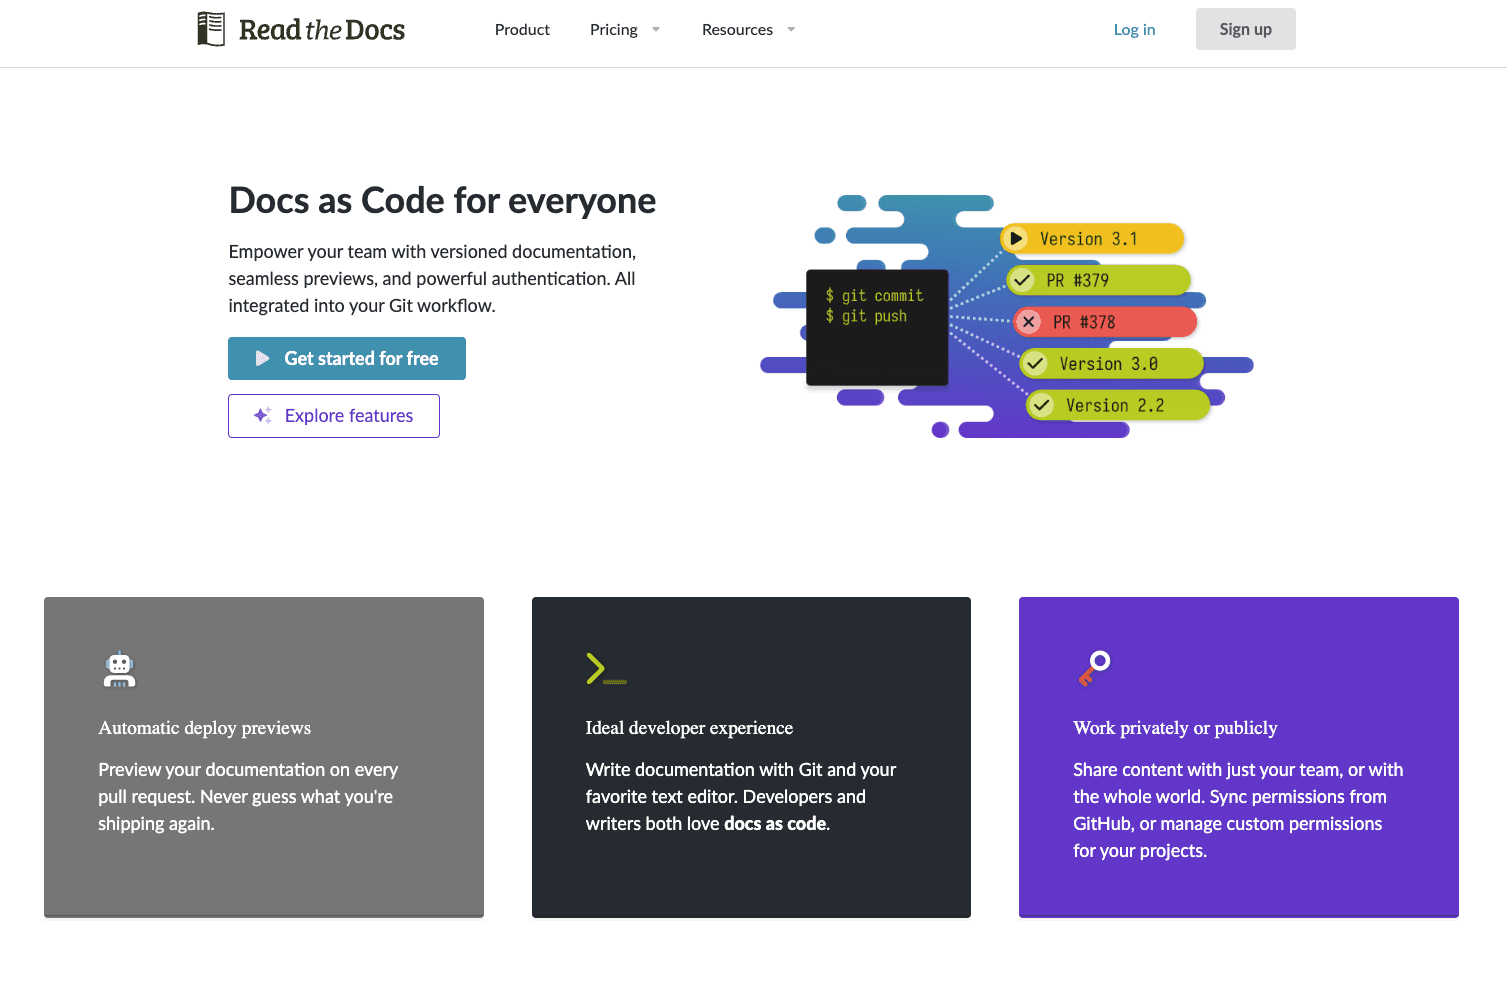Open the Product menu item
This screenshot has width=1507, height=990.
click(x=522, y=30)
